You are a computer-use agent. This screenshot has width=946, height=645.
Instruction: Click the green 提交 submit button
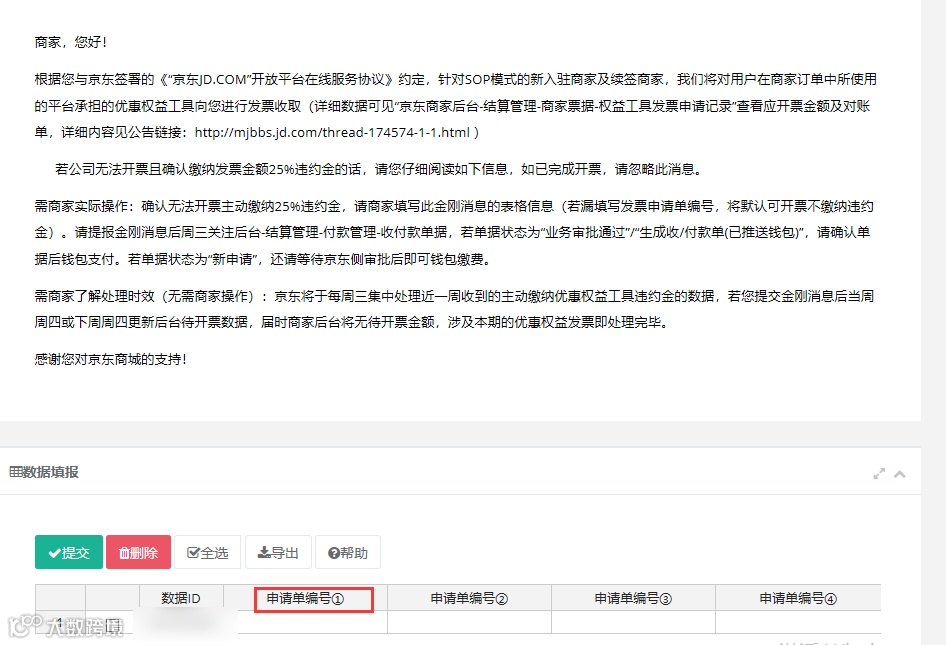pyautogui.click(x=69, y=552)
